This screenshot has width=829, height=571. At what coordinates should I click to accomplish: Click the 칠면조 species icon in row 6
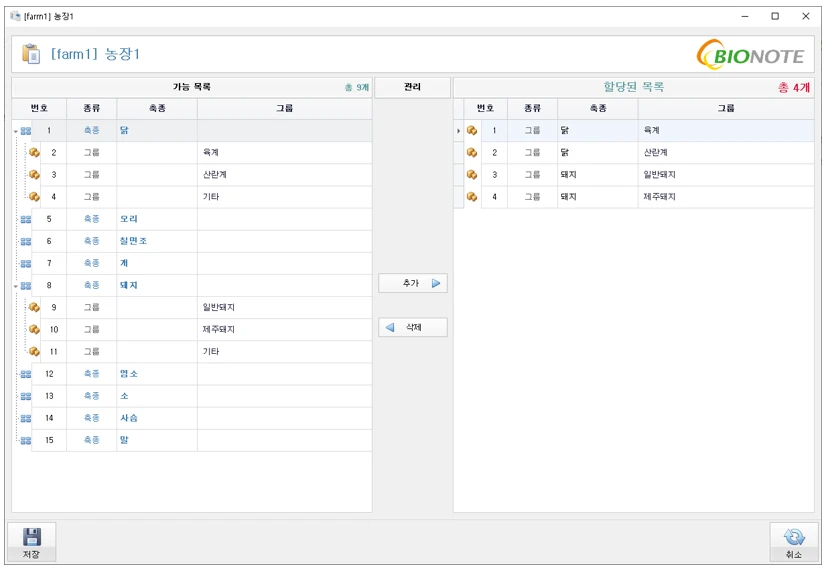pos(25,241)
